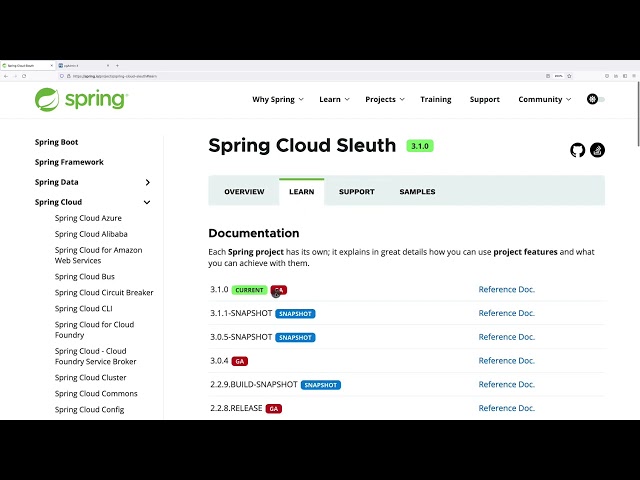Image resolution: width=640 pixels, height=480 pixels.
Task: Click the Documentation heading
Action: 253,233
